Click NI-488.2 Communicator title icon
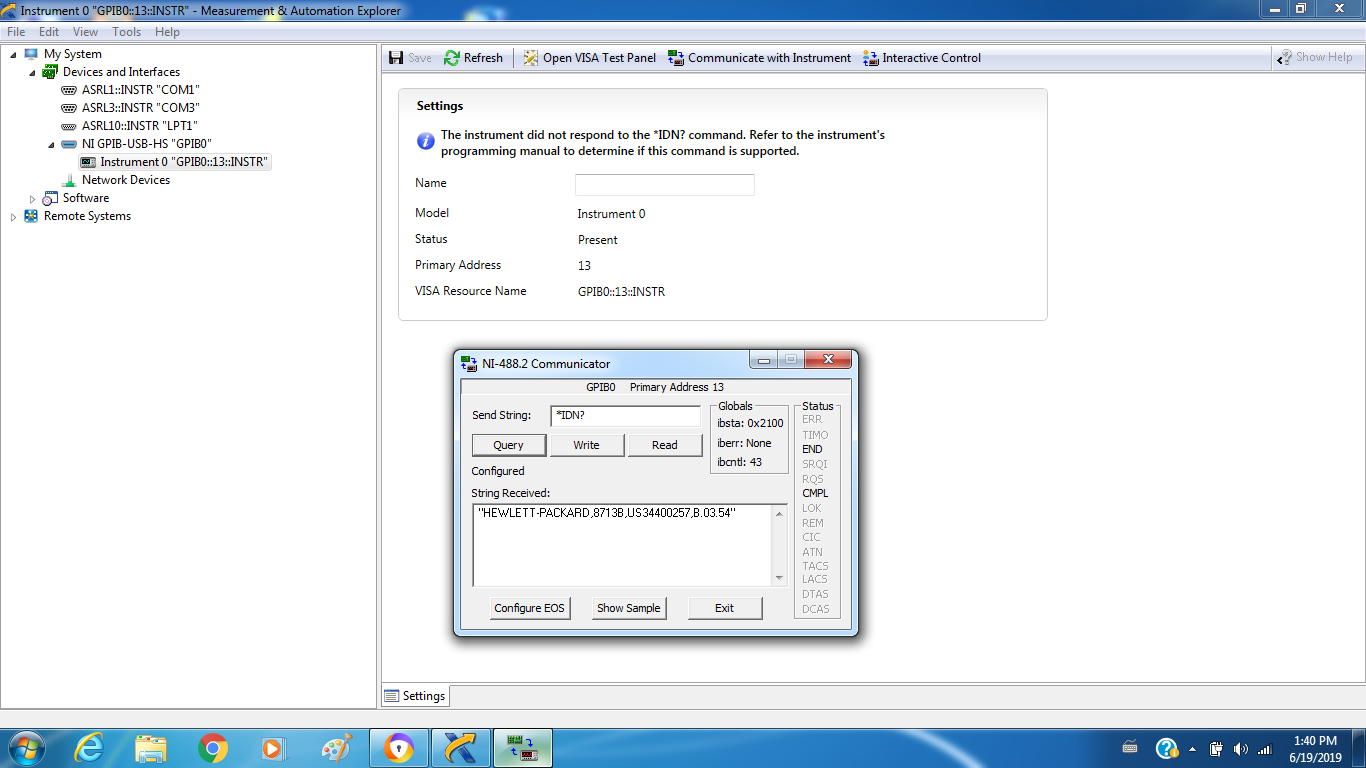 click(469, 364)
